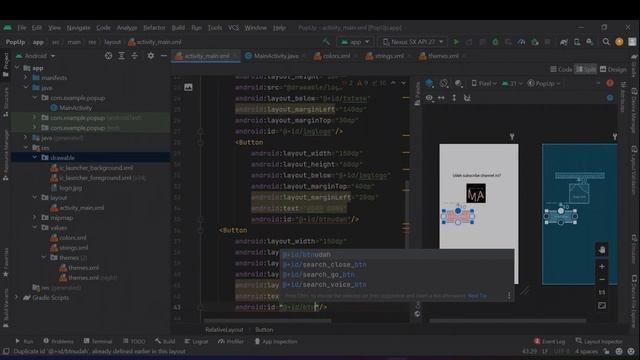The height and width of the screenshot is (360, 640).
Task: Expand Gradle Scripts node
Action: coord(17,298)
